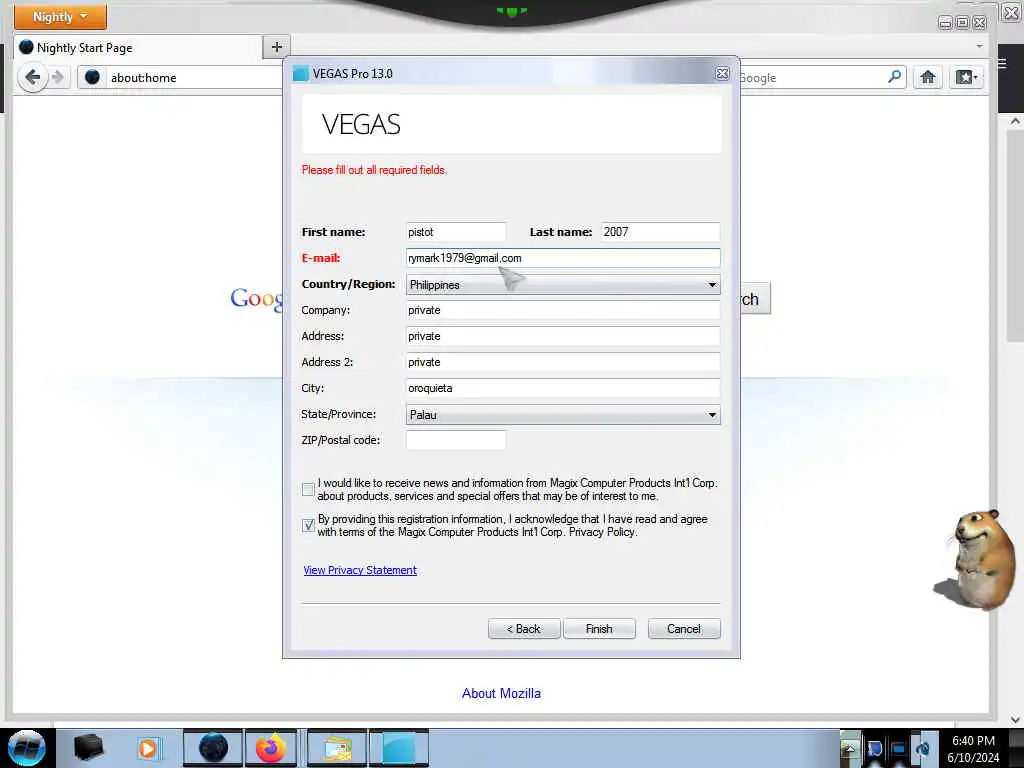Open the Windows Start button

pyautogui.click(x=27, y=748)
